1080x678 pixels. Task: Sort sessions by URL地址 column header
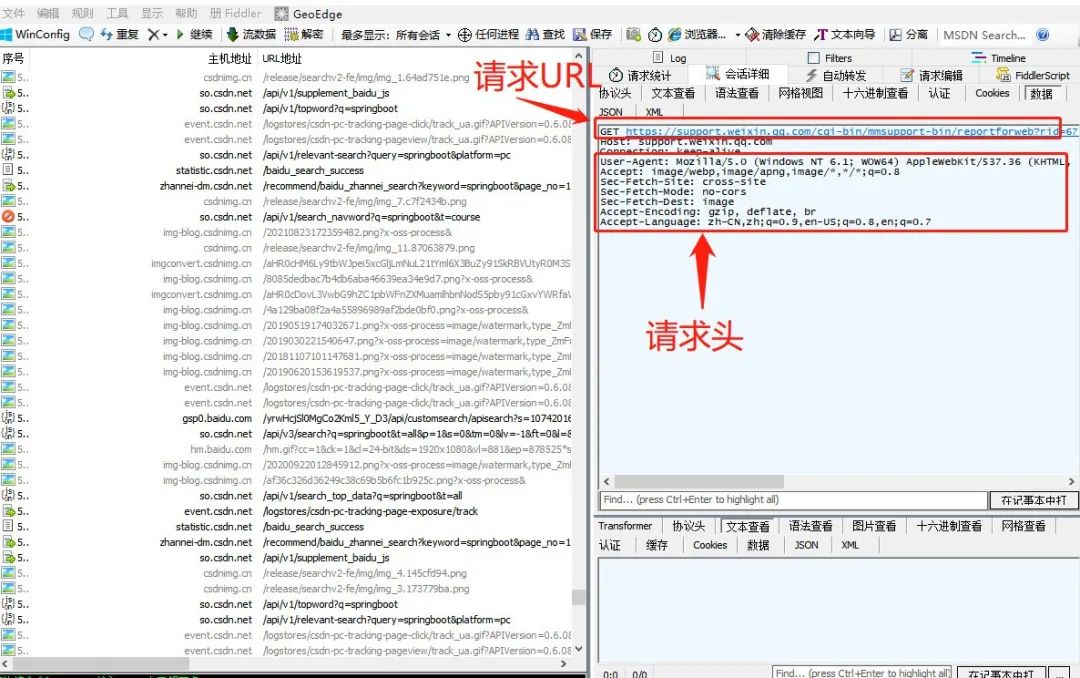tap(282, 59)
